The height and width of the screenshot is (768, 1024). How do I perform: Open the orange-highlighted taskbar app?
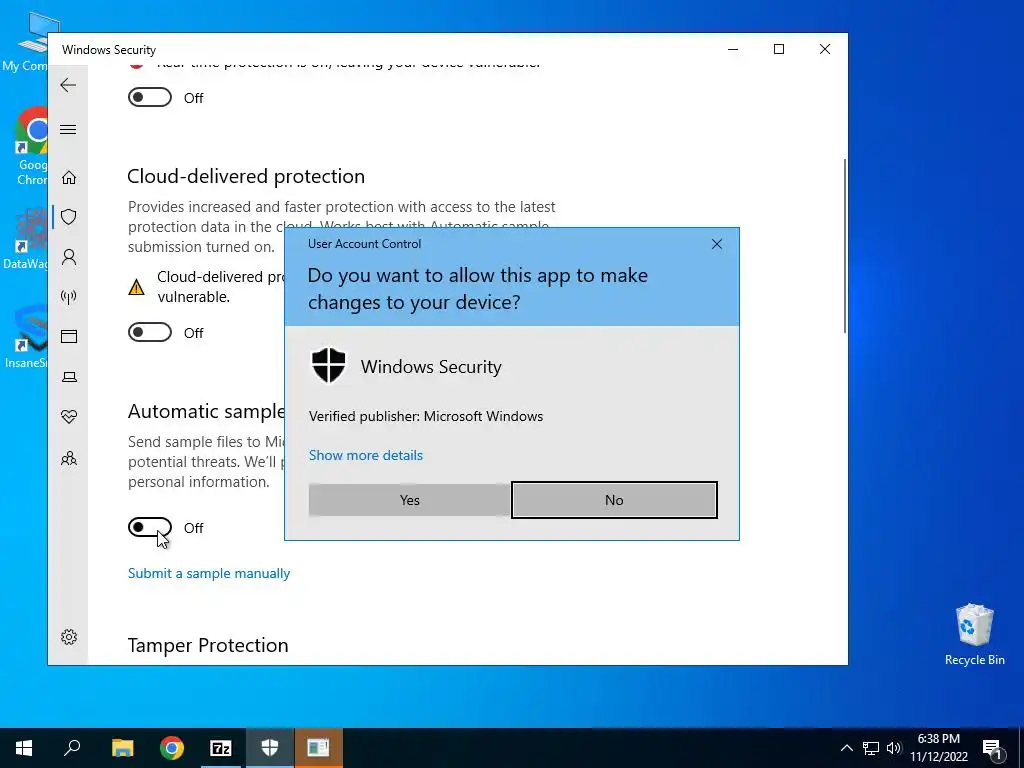click(319, 748)
